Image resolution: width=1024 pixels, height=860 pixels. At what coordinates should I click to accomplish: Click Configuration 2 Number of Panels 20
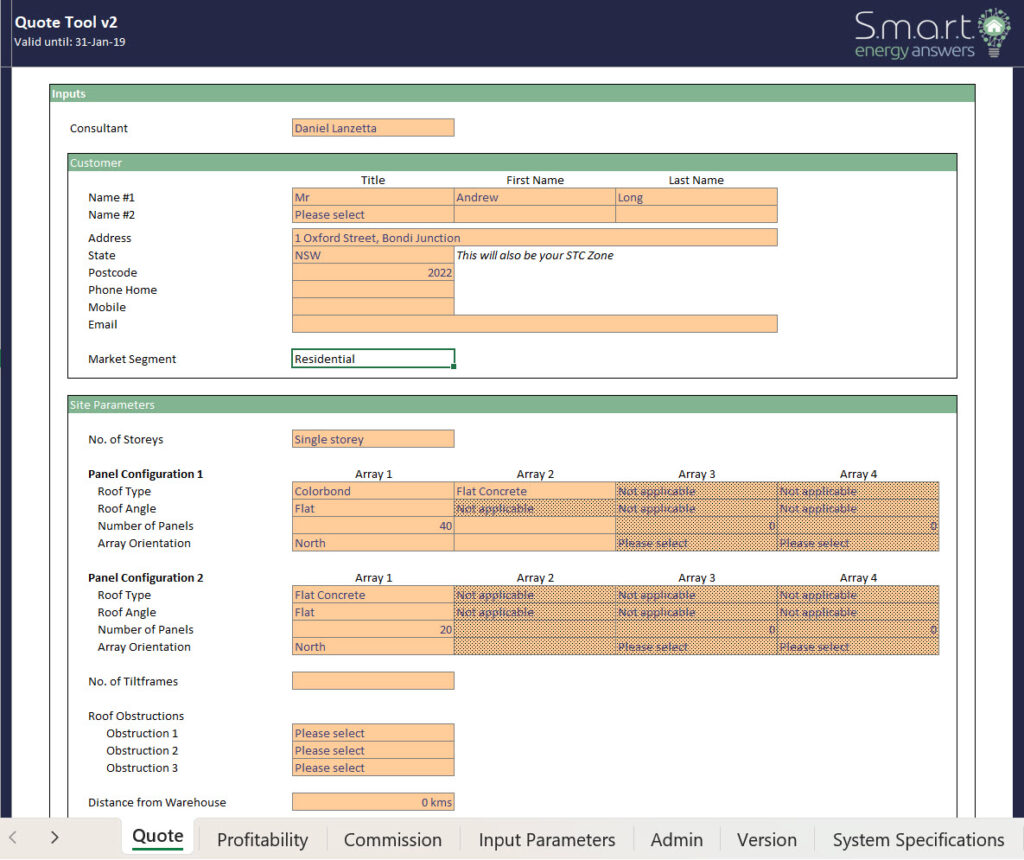click(x=373, y=629)
